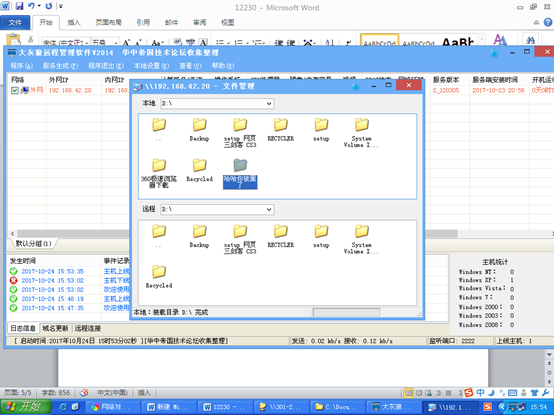Open the Backup folder in local pane
Image resolution: width=554 pixels, height=415 pixels.
[199, 130]
